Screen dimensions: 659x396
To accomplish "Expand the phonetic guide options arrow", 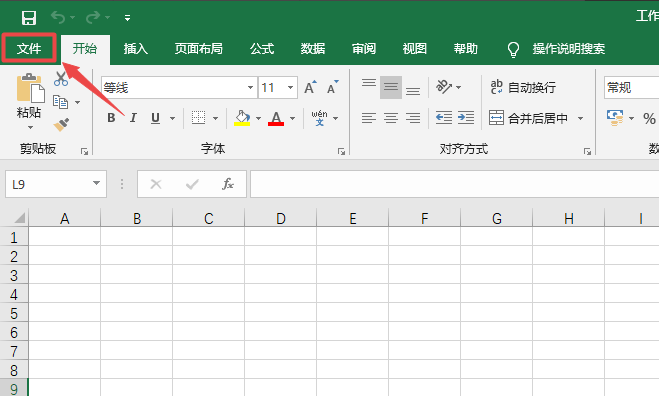I will click(x=335, y=118).
